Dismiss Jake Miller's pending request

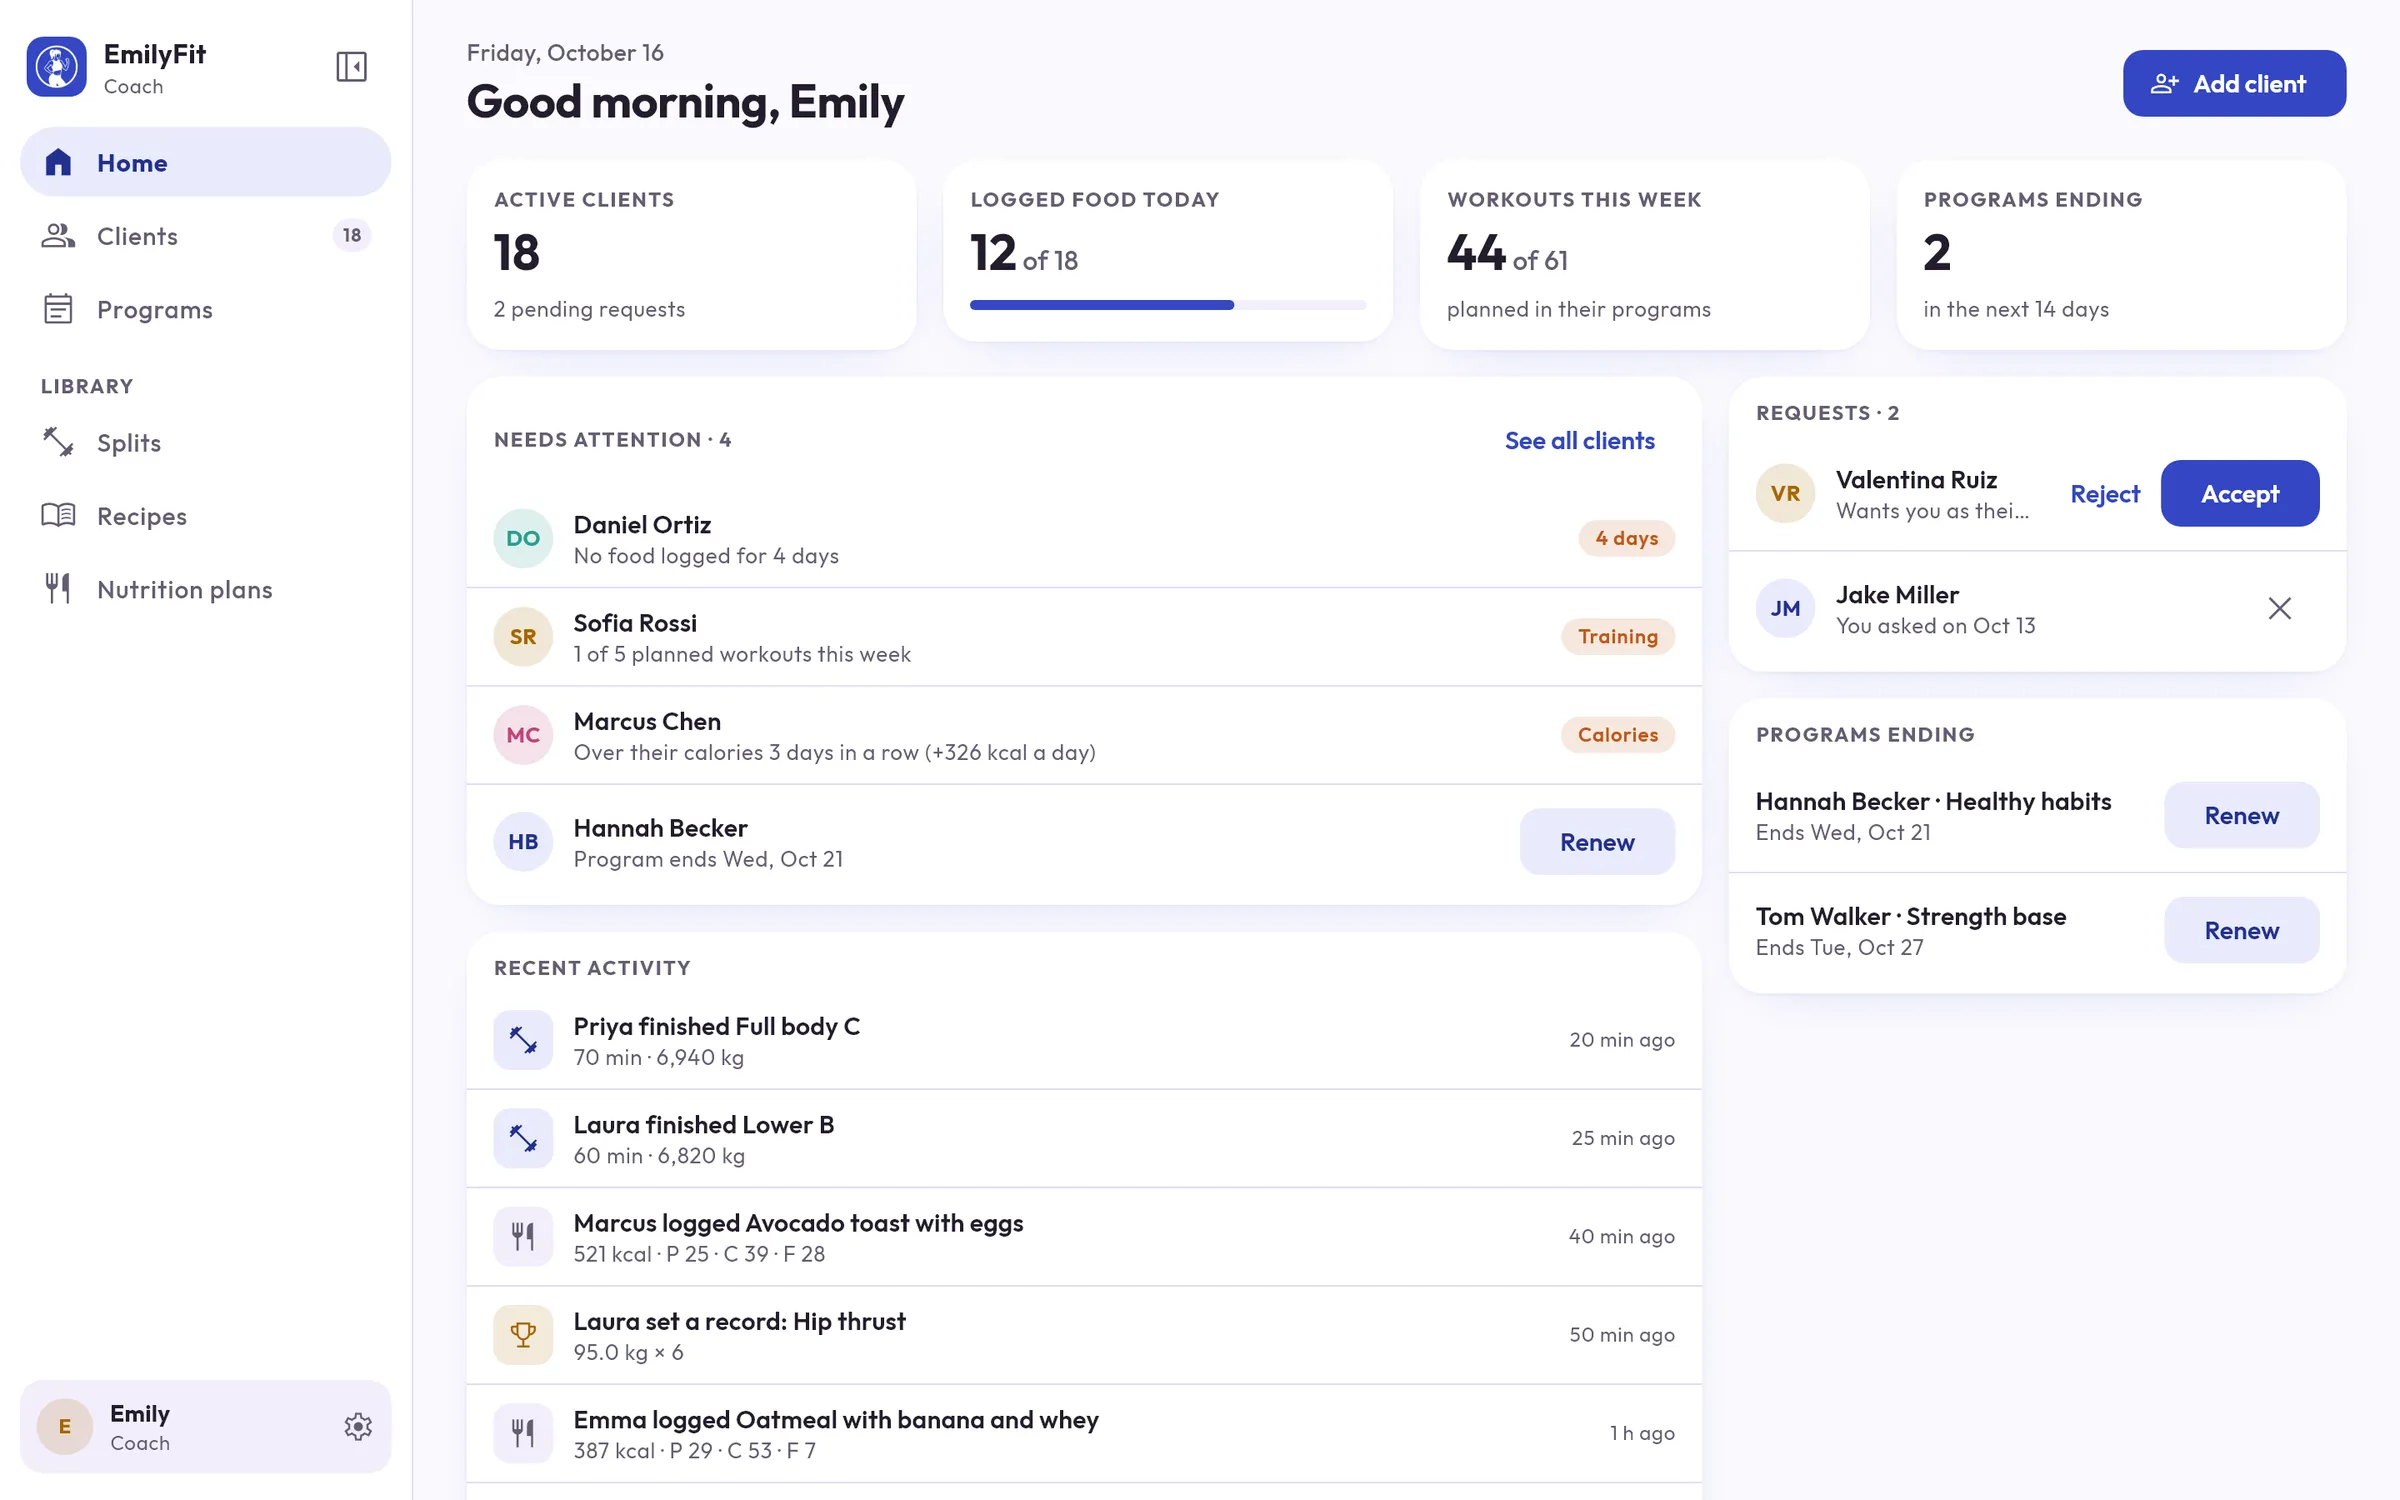coord(2279,608)
